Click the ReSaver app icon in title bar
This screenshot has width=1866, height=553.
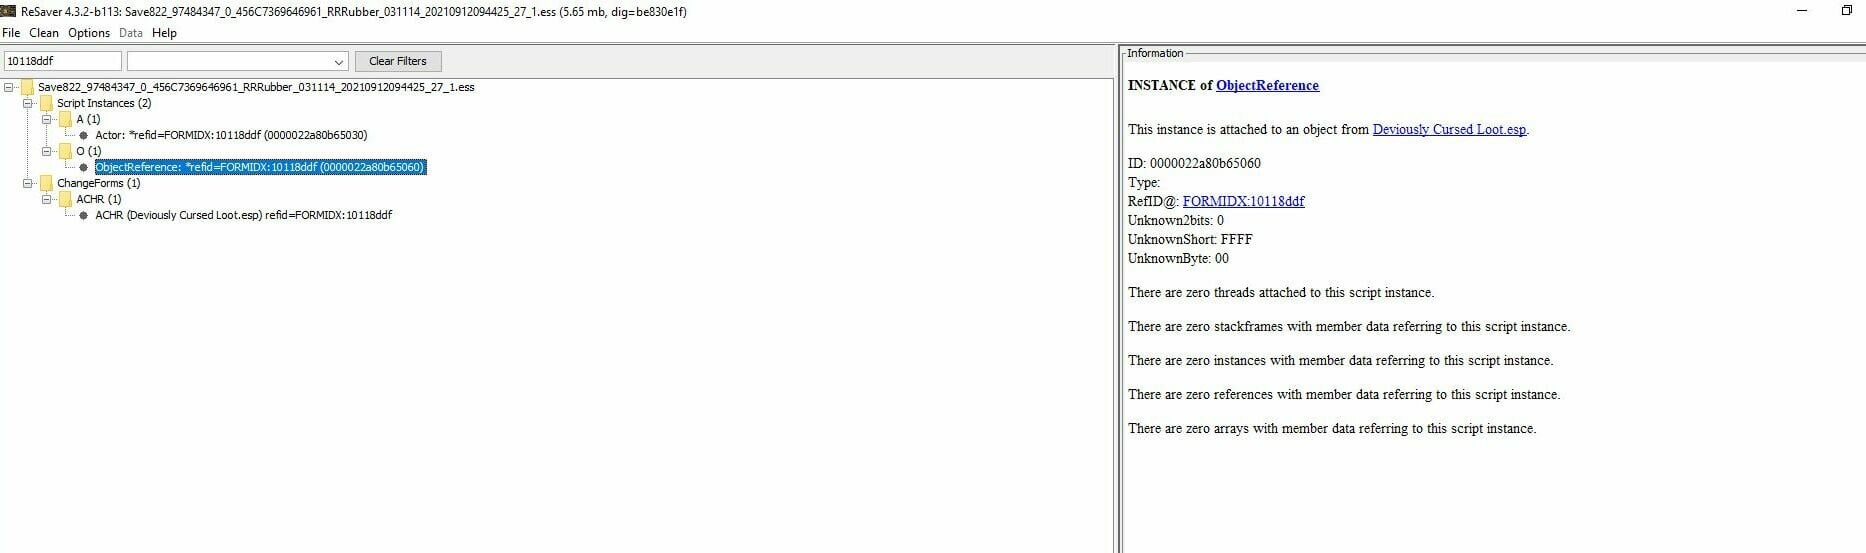(9, 11)
